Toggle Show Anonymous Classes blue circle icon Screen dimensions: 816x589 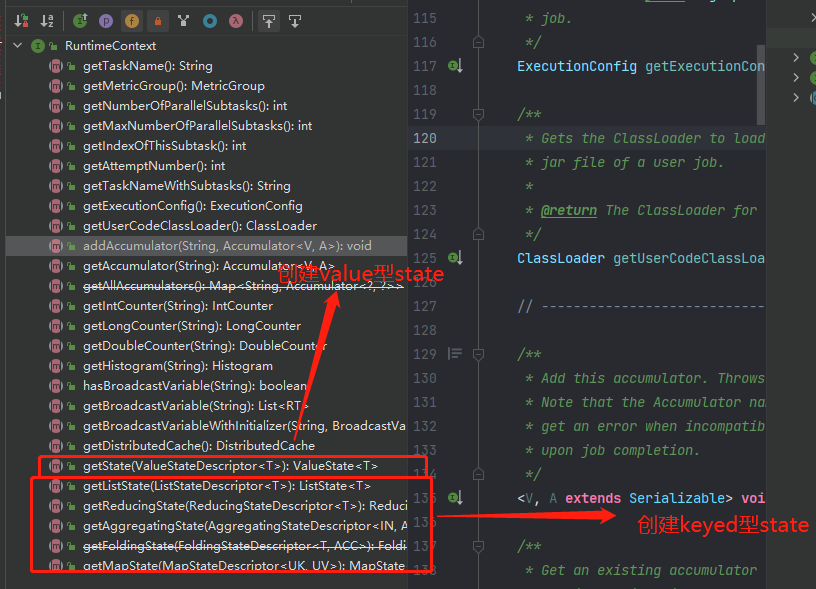tap(210, 21)
